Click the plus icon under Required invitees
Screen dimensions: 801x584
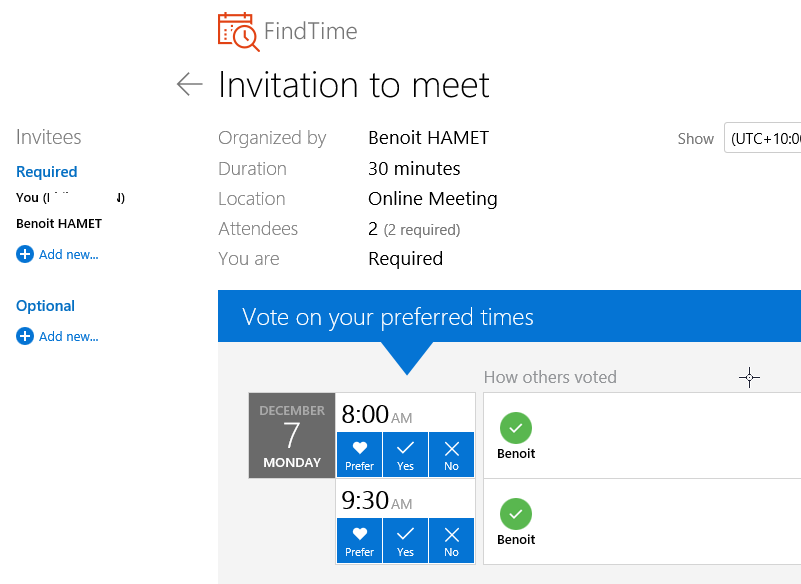25,254
